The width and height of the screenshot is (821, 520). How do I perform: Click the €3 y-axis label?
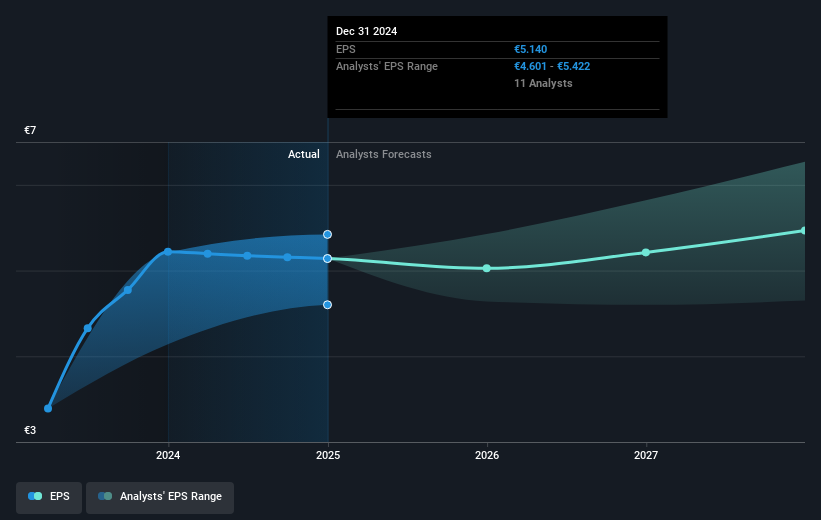pos(30,430)
